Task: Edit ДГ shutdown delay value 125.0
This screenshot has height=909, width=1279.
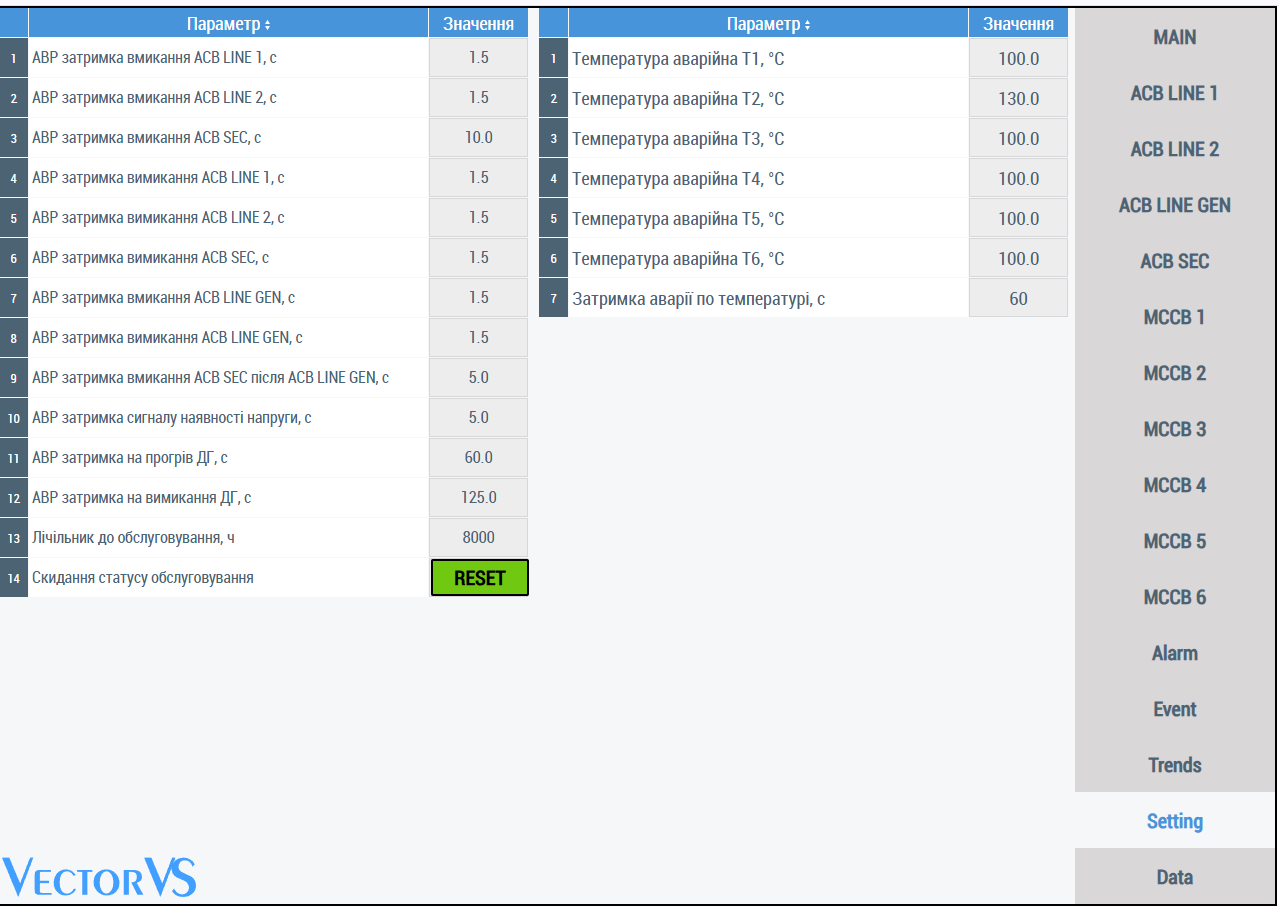Action: coord(479,498)
